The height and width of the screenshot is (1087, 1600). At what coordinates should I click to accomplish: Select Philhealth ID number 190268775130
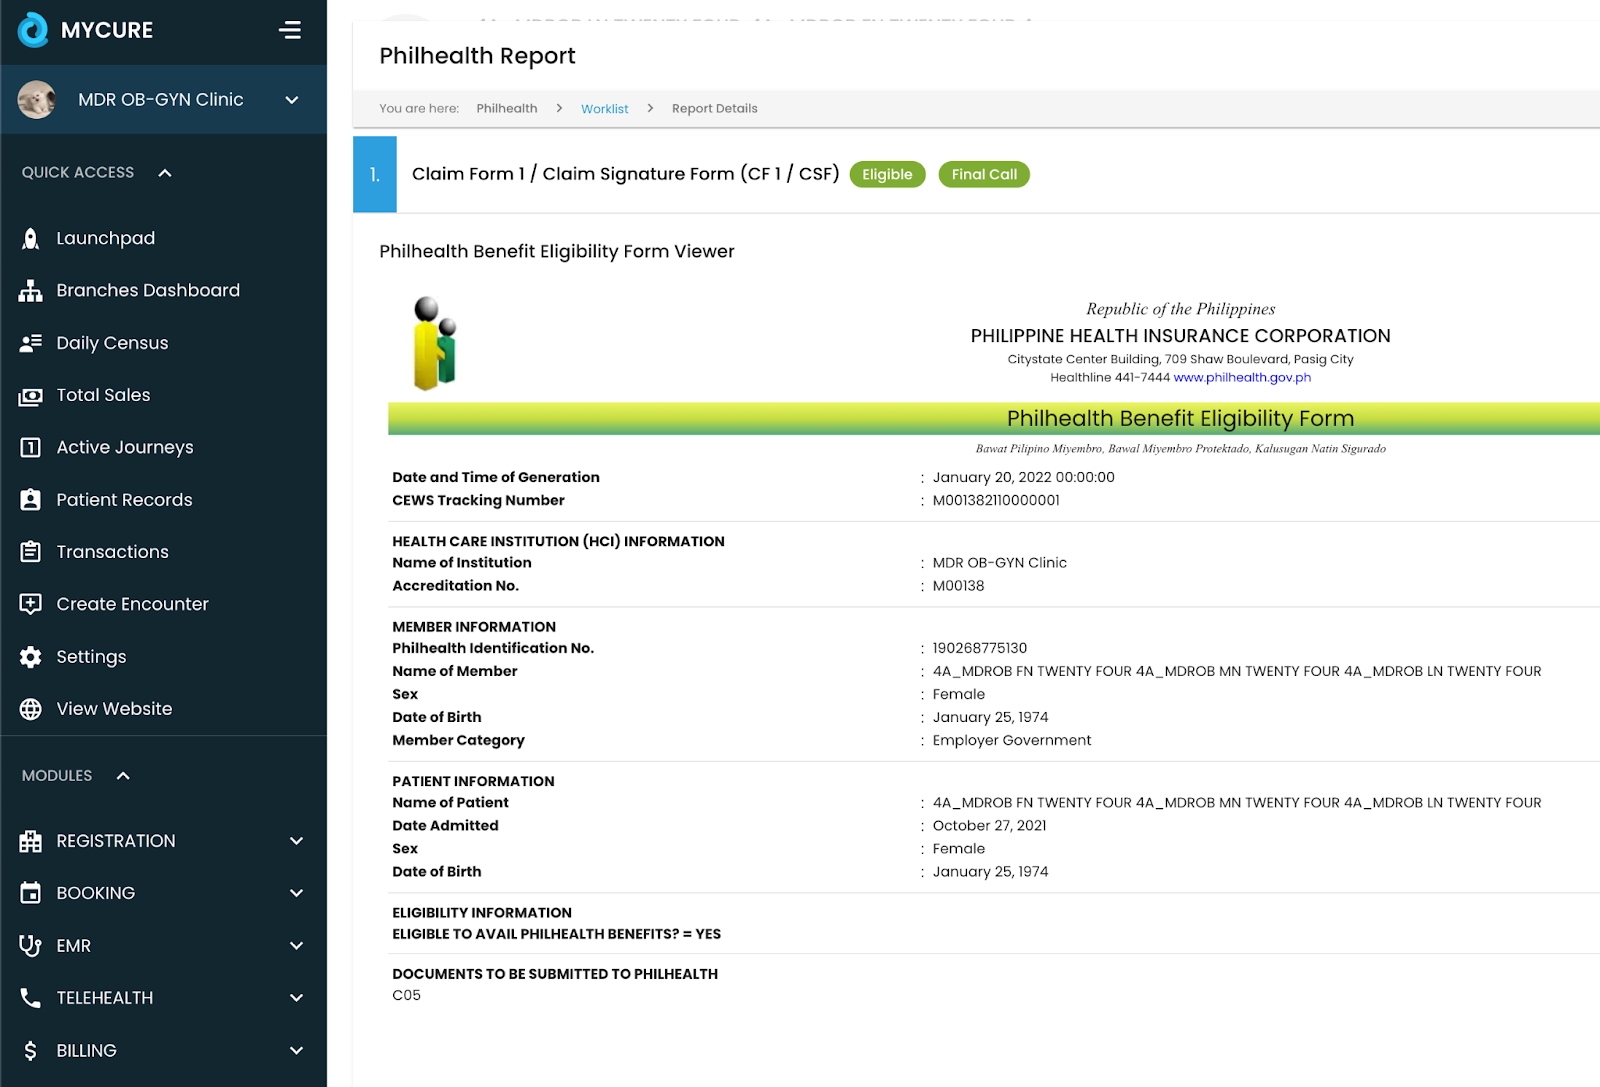(x=980, y=648)
